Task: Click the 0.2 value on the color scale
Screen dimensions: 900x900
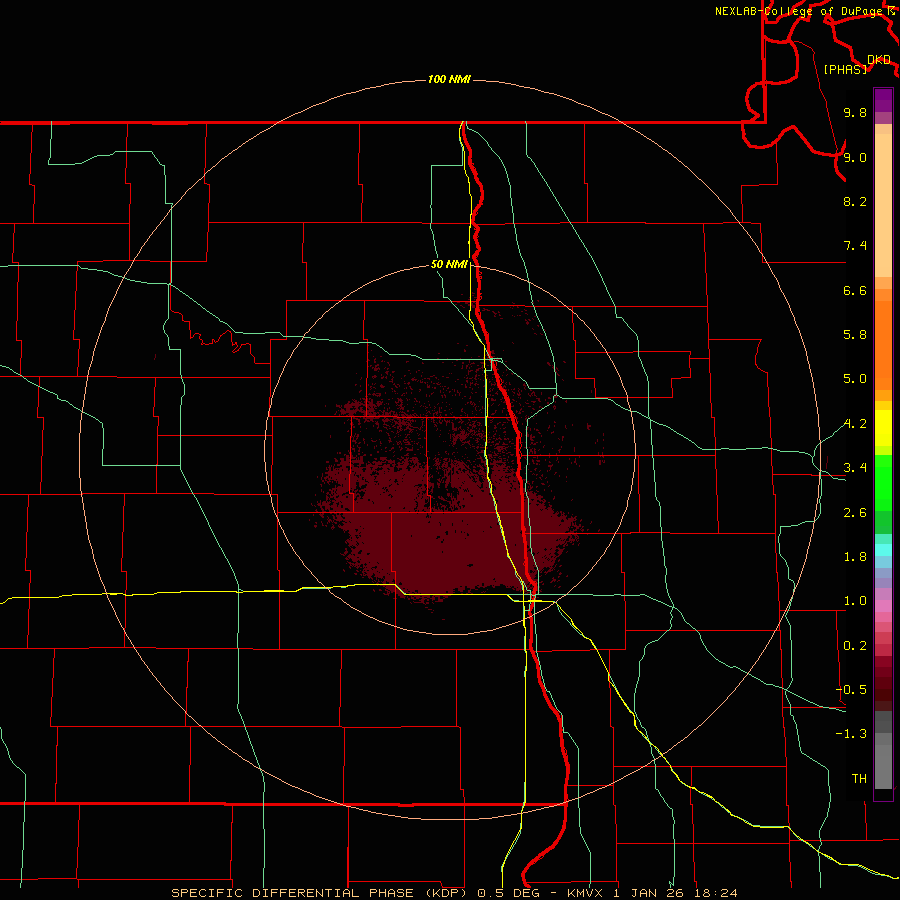Action: [x=855, y=646]
